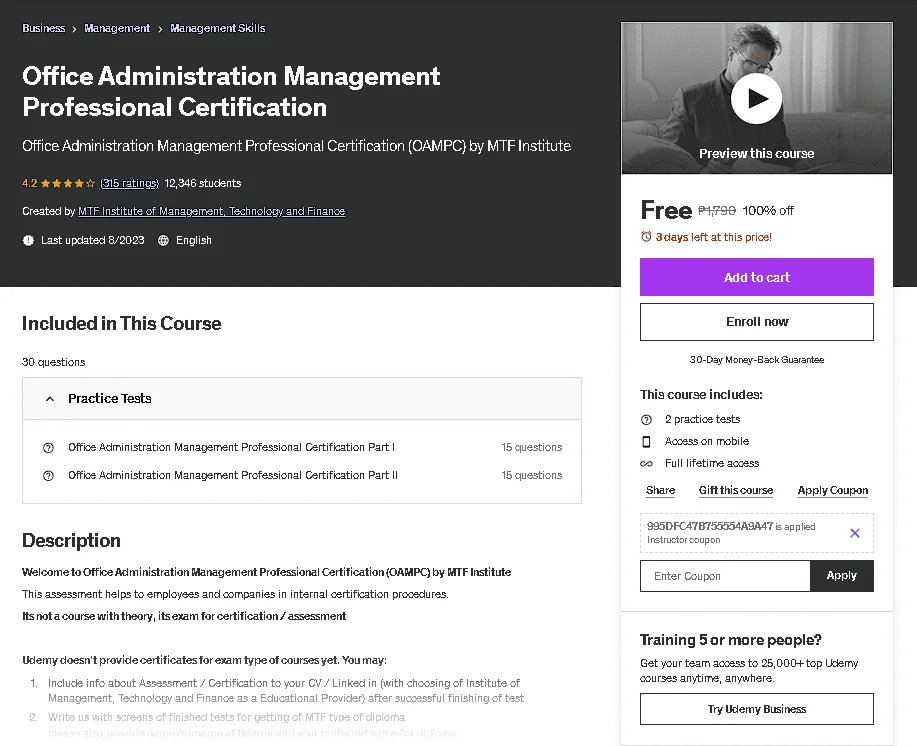The width and height of the screenshot is (917, 746).
Task: Collapse the Practice Tests section chevron
Action: point(50,399)
